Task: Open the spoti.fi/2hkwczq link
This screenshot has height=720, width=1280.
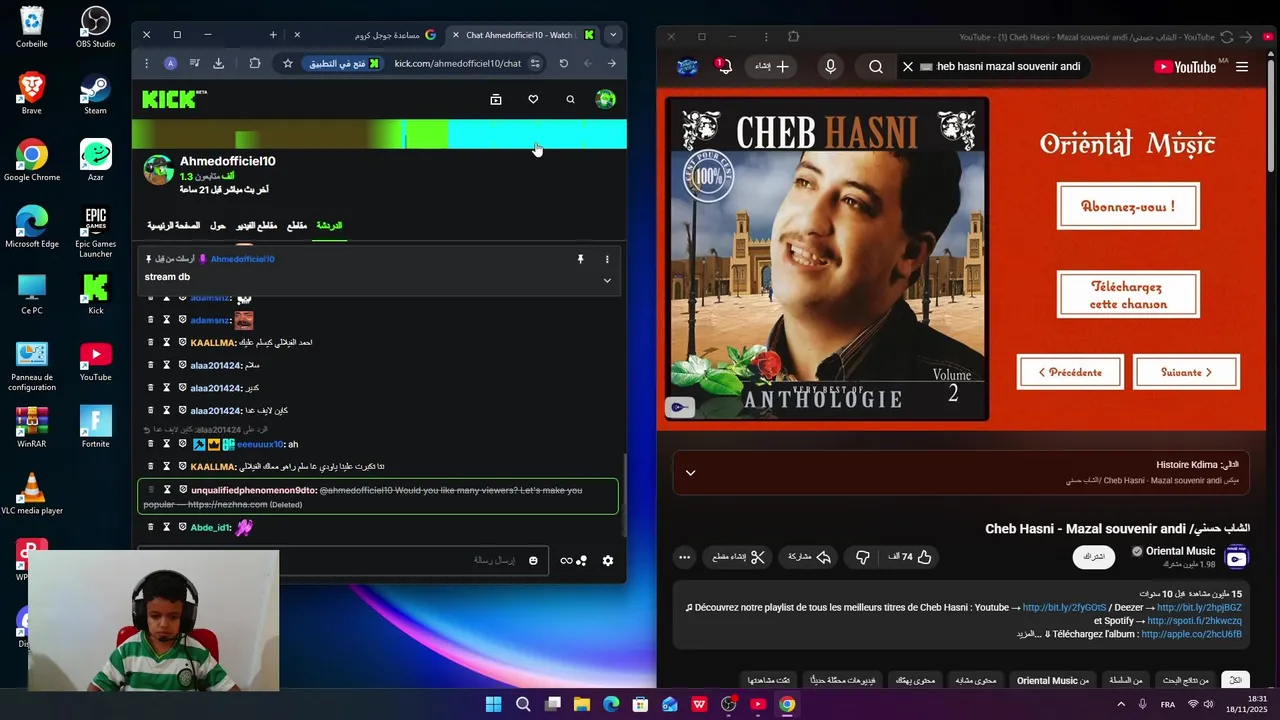Action: 1194,621
